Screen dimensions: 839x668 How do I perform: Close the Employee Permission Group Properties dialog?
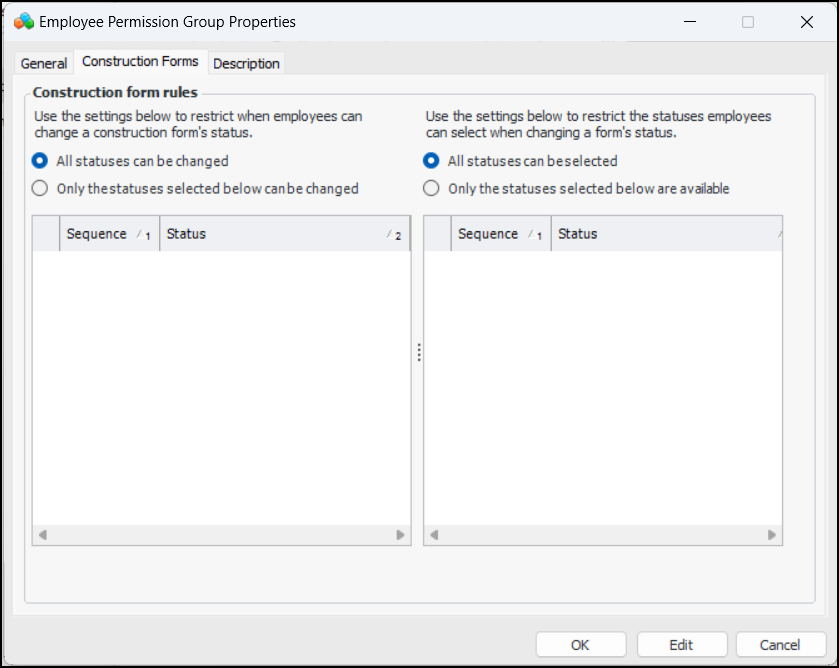pyautogui.click(x=807, y=22)
